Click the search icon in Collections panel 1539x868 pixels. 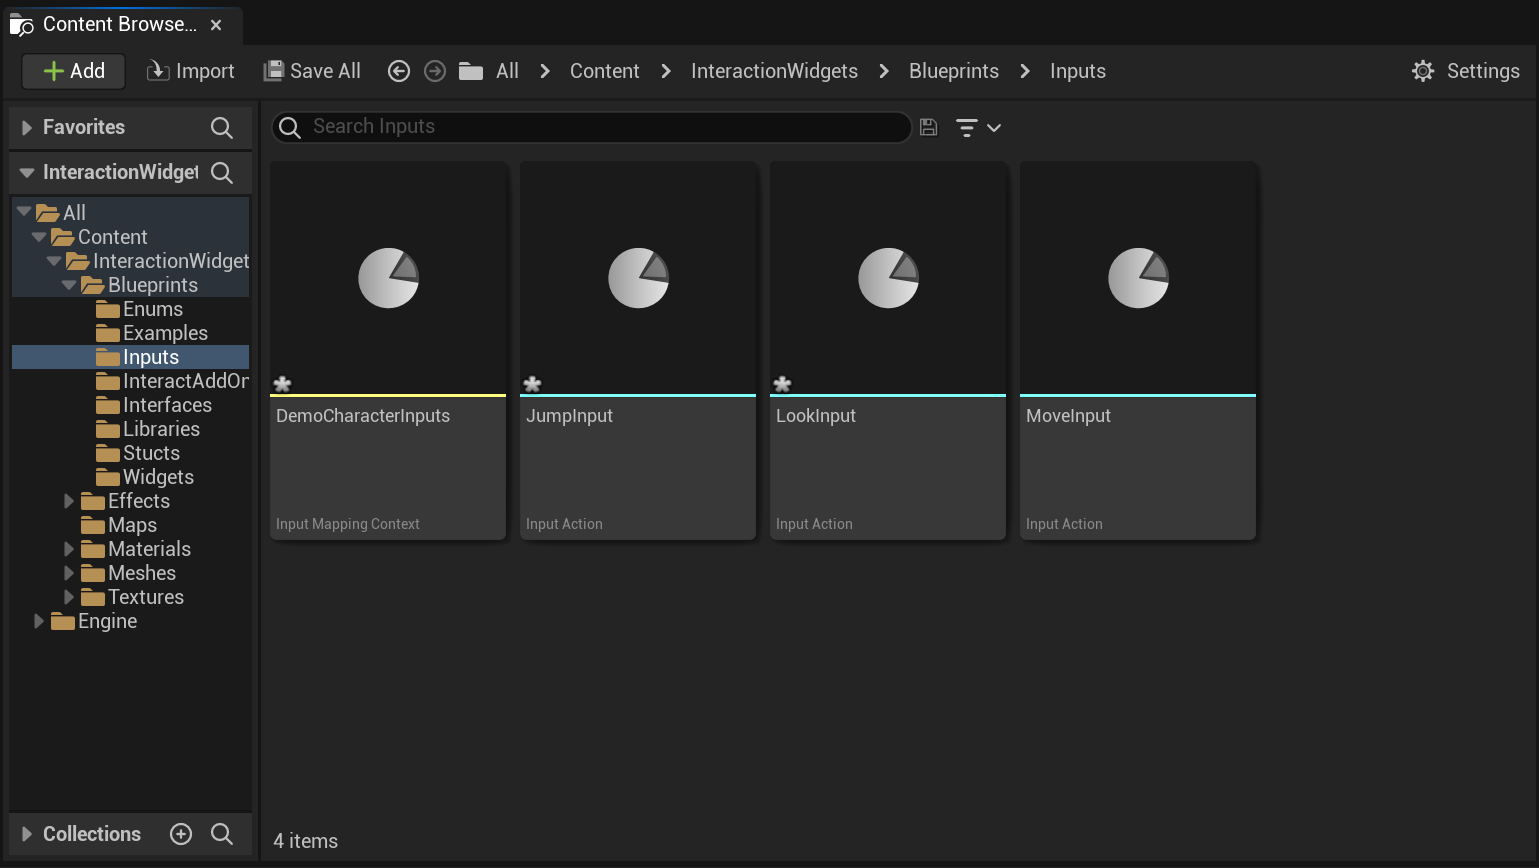pyautogui.click(x=222, y=834)
